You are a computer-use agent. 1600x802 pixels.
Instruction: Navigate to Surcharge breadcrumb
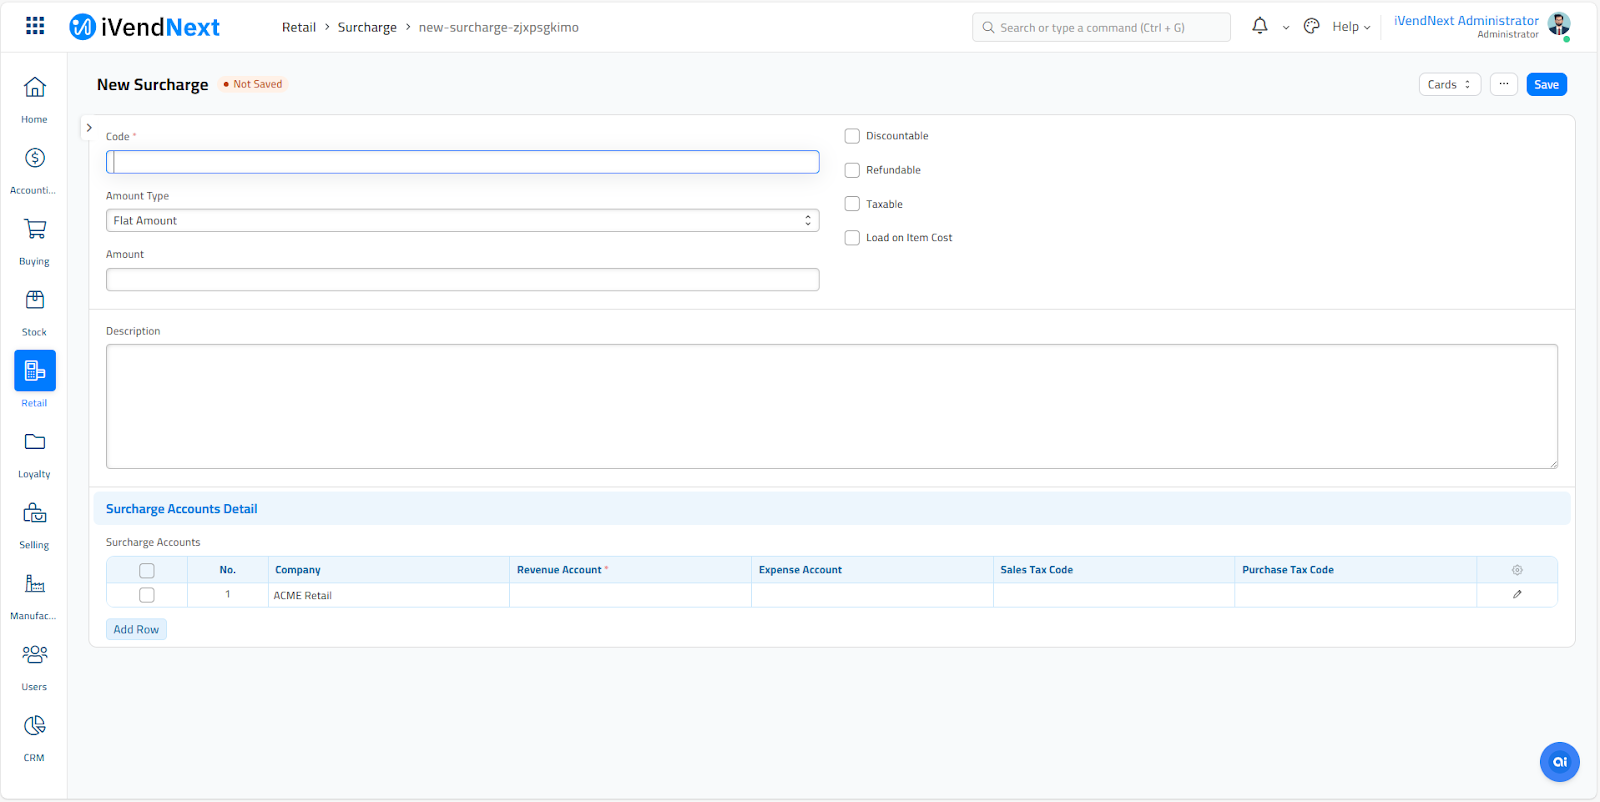367,28
